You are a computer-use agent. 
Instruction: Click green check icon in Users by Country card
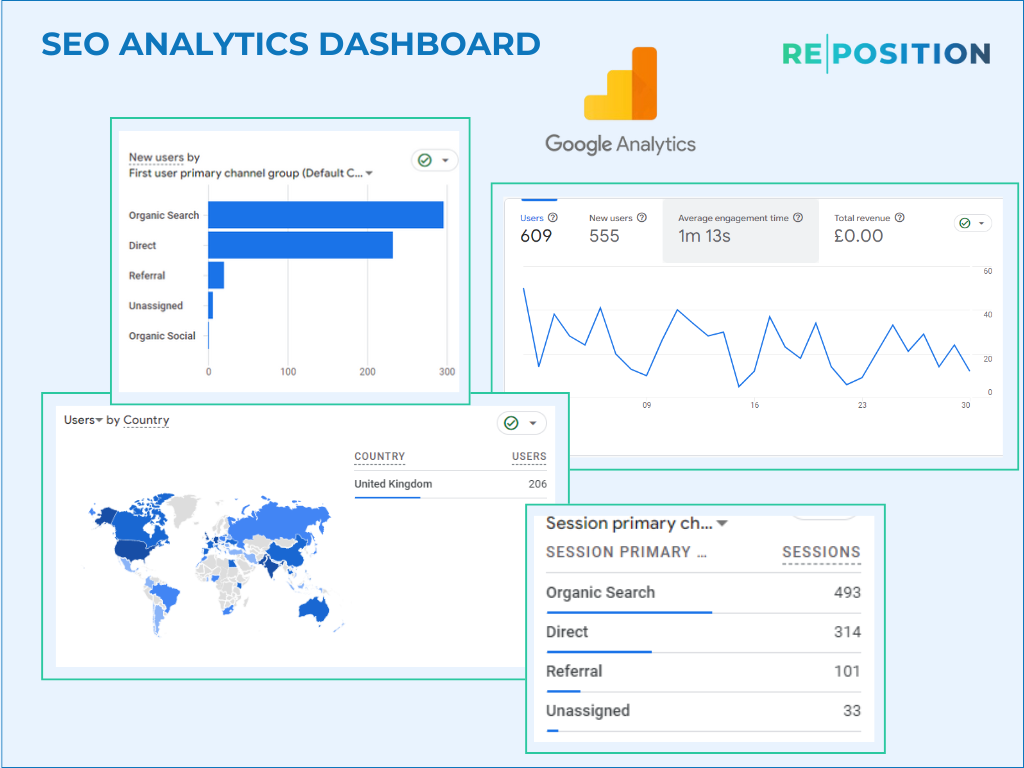click(511, 423)
